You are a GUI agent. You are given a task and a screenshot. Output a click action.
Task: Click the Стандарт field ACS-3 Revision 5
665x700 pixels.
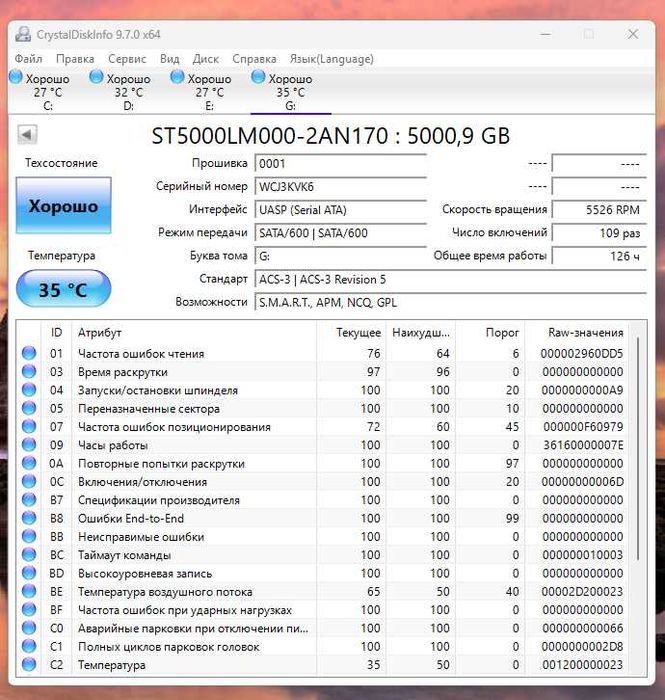coord(450,279)
